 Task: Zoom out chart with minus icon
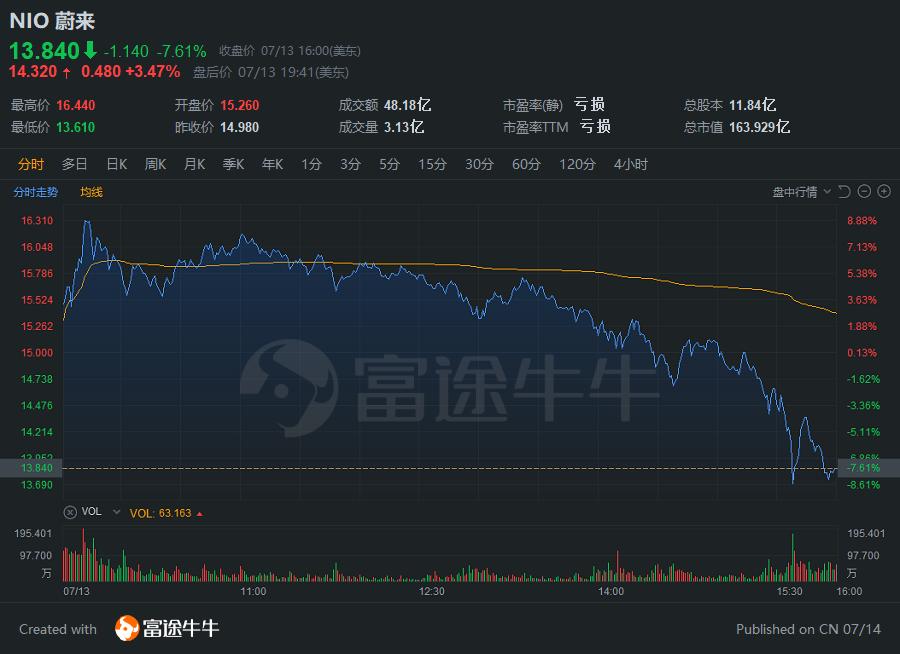pyautogui.click(x=864, y=192)
